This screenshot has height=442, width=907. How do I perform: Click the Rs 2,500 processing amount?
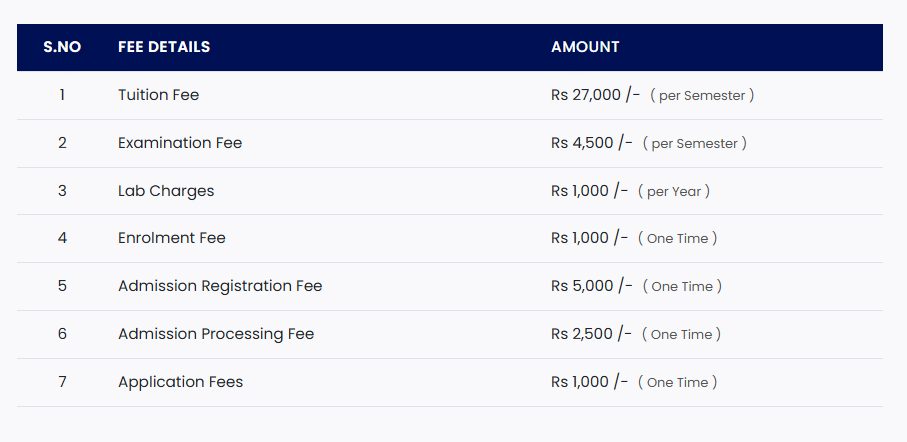[591, 334]
